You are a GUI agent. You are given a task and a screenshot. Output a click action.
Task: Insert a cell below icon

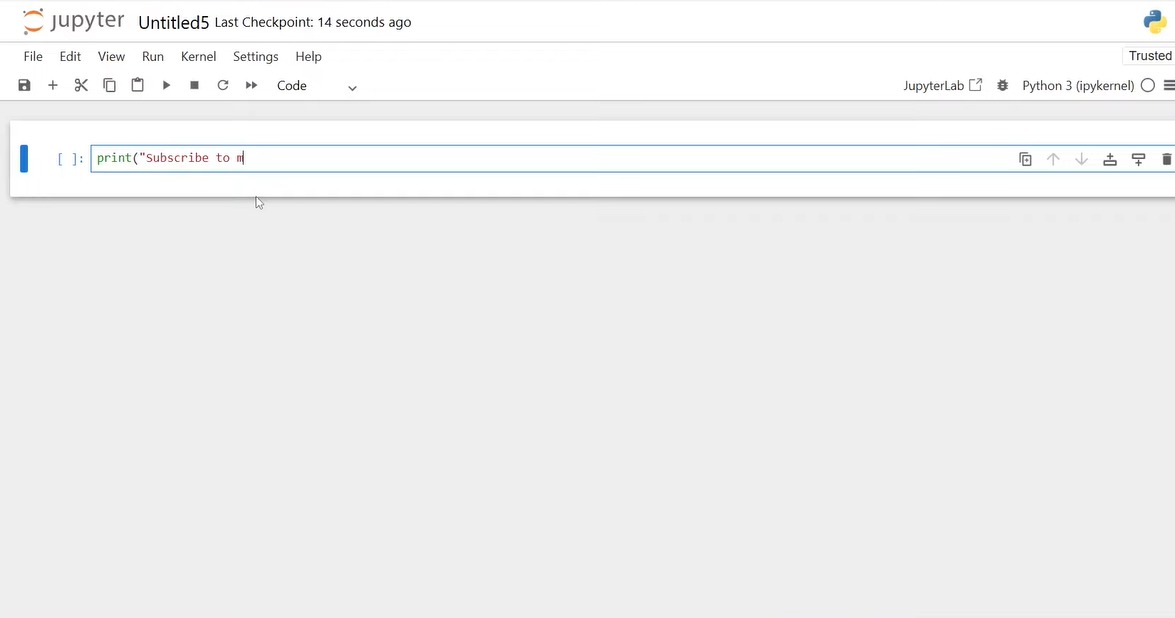pyautogui.click(x=1138, y=159)
